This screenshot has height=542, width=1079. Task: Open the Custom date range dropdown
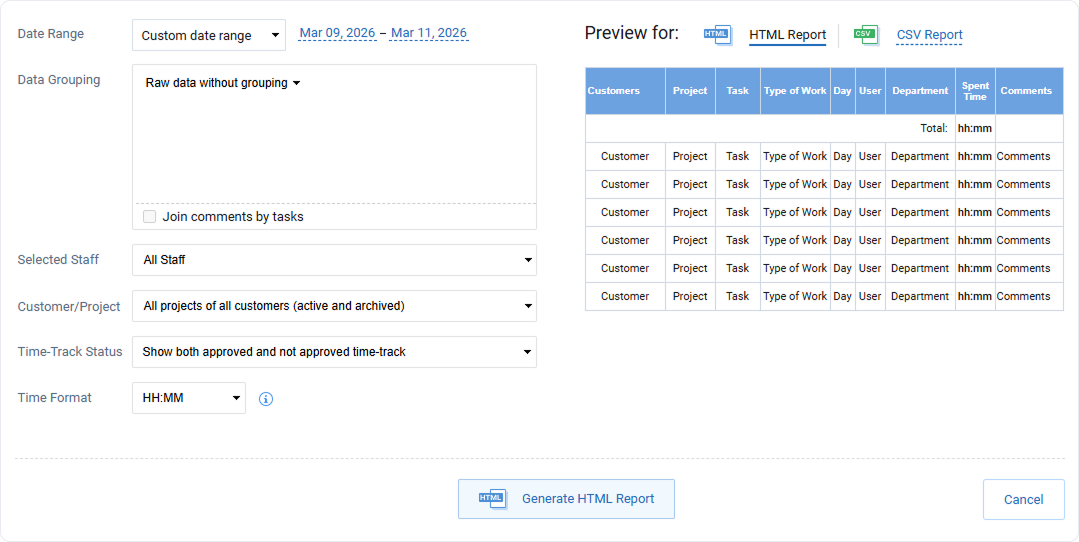click(209, 35)
